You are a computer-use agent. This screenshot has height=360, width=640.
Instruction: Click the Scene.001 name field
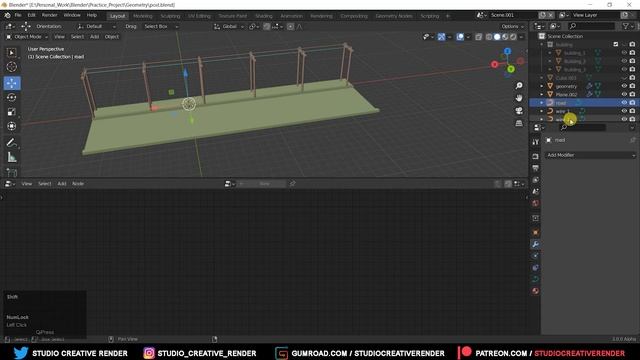(x=513, y=15)
